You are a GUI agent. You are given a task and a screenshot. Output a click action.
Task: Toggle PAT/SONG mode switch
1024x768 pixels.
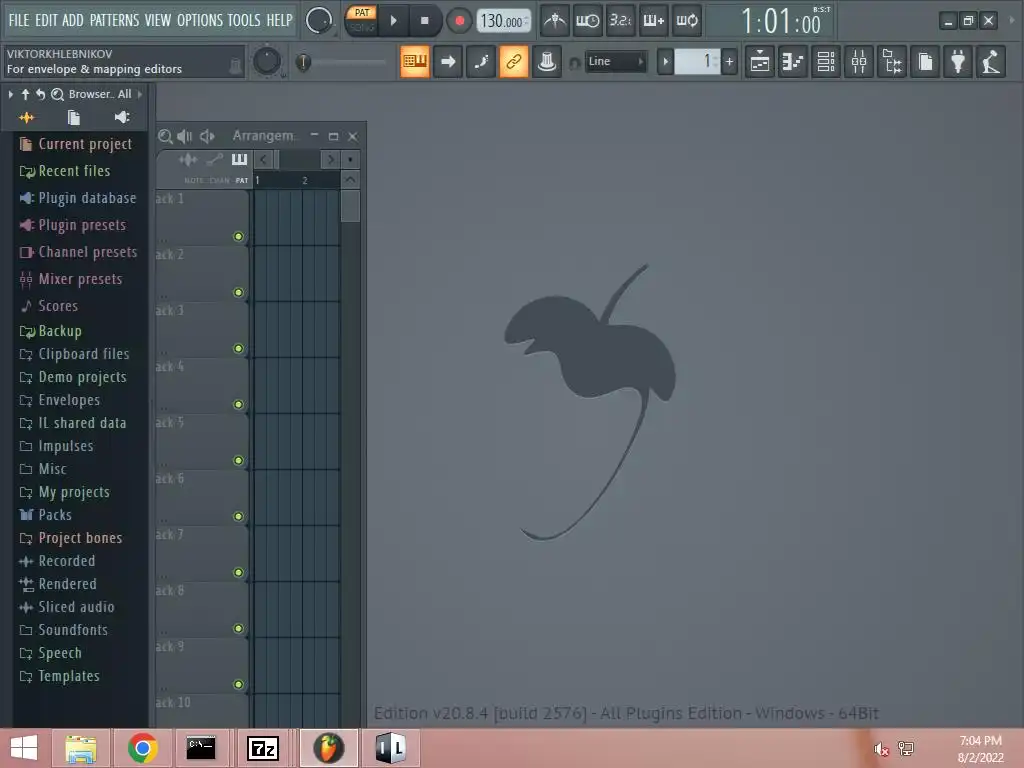[x=361, y=20]
